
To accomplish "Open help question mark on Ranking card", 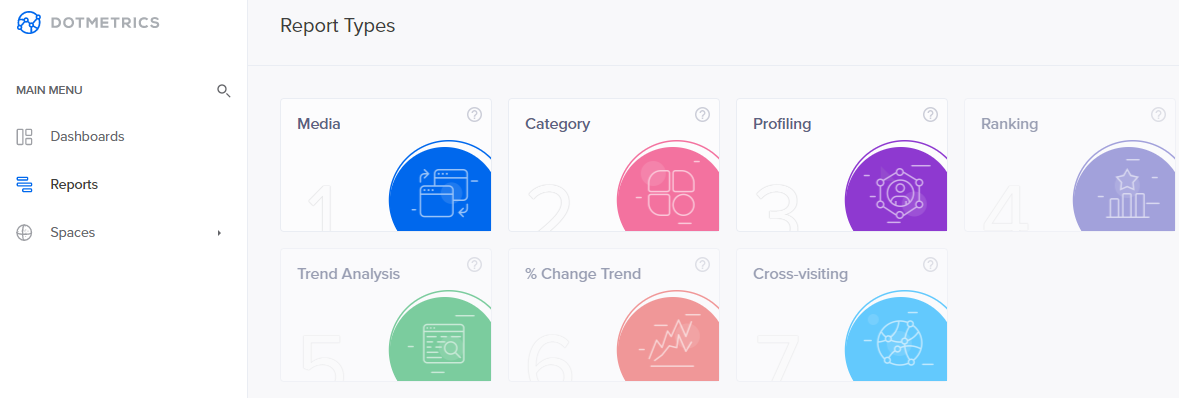I will point(1158,114).
